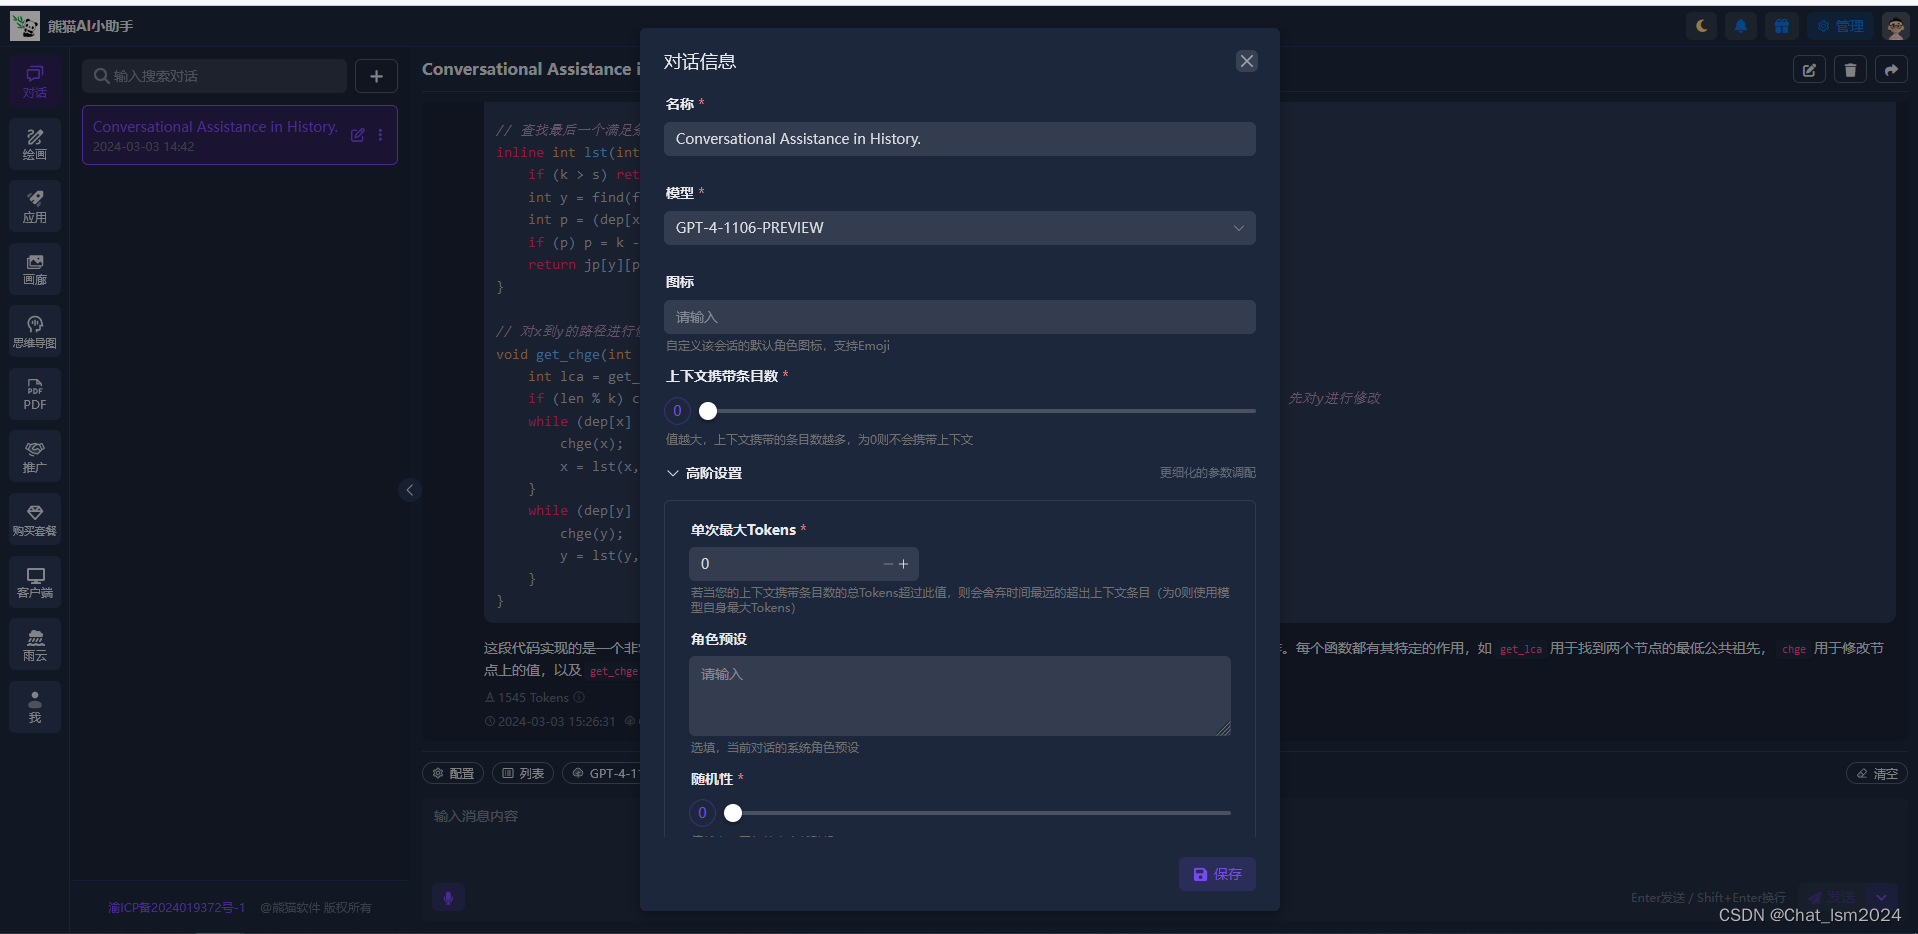
Task: Click the 发送 send button
Action: [x=1830, y=897]
